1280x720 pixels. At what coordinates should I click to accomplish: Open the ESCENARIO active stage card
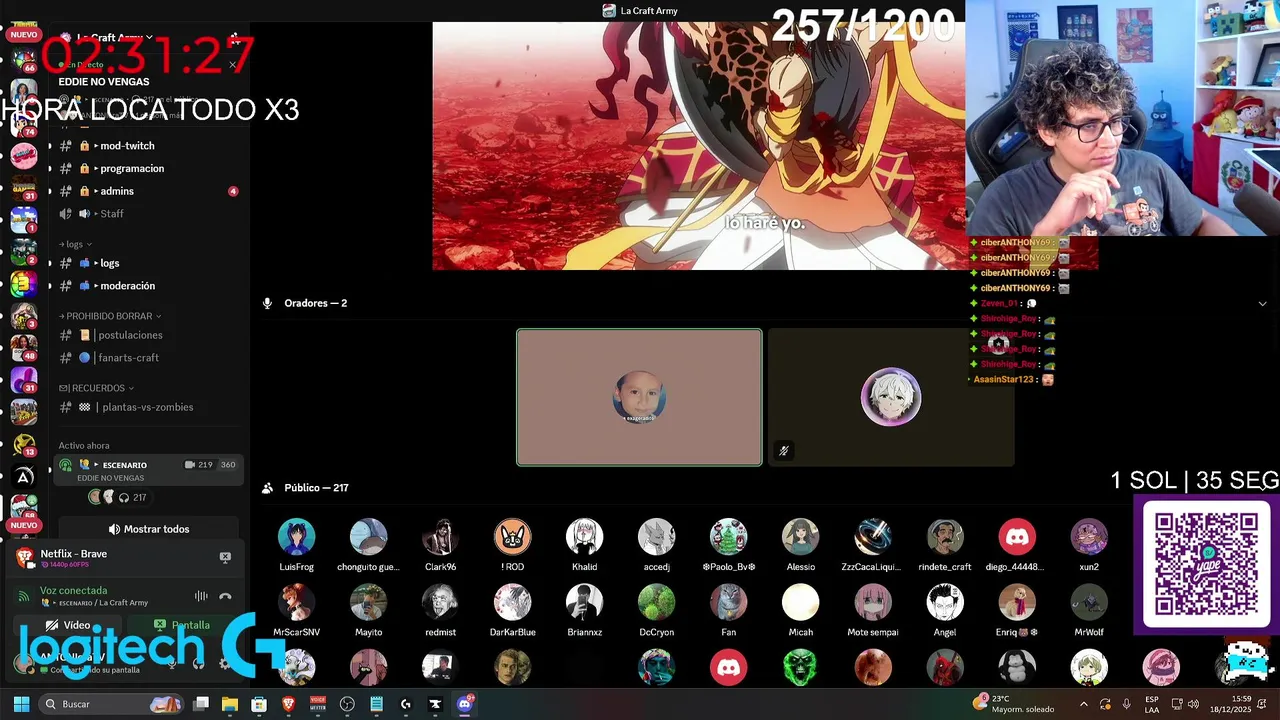(149, 471)
